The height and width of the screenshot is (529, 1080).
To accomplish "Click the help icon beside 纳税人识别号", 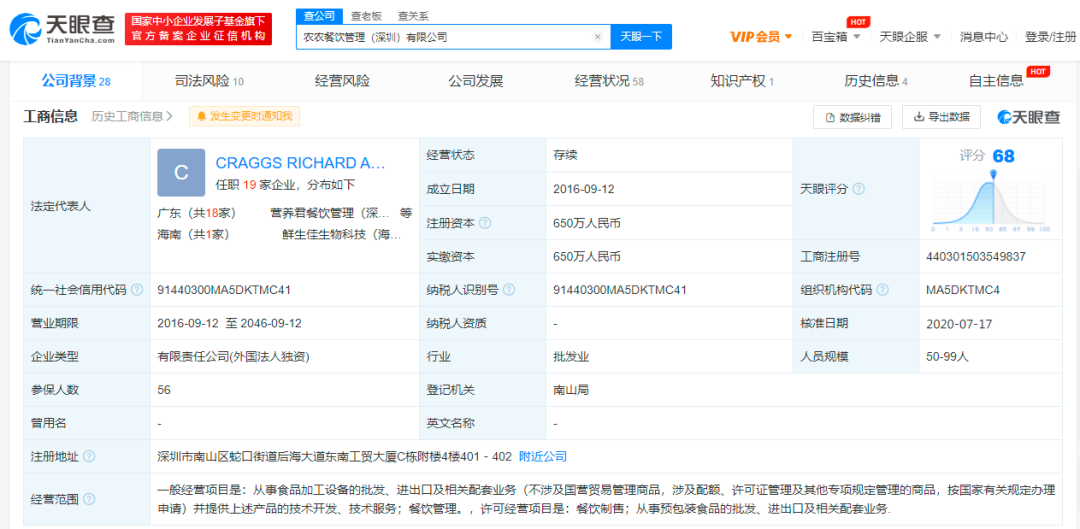I will (508, 289).
